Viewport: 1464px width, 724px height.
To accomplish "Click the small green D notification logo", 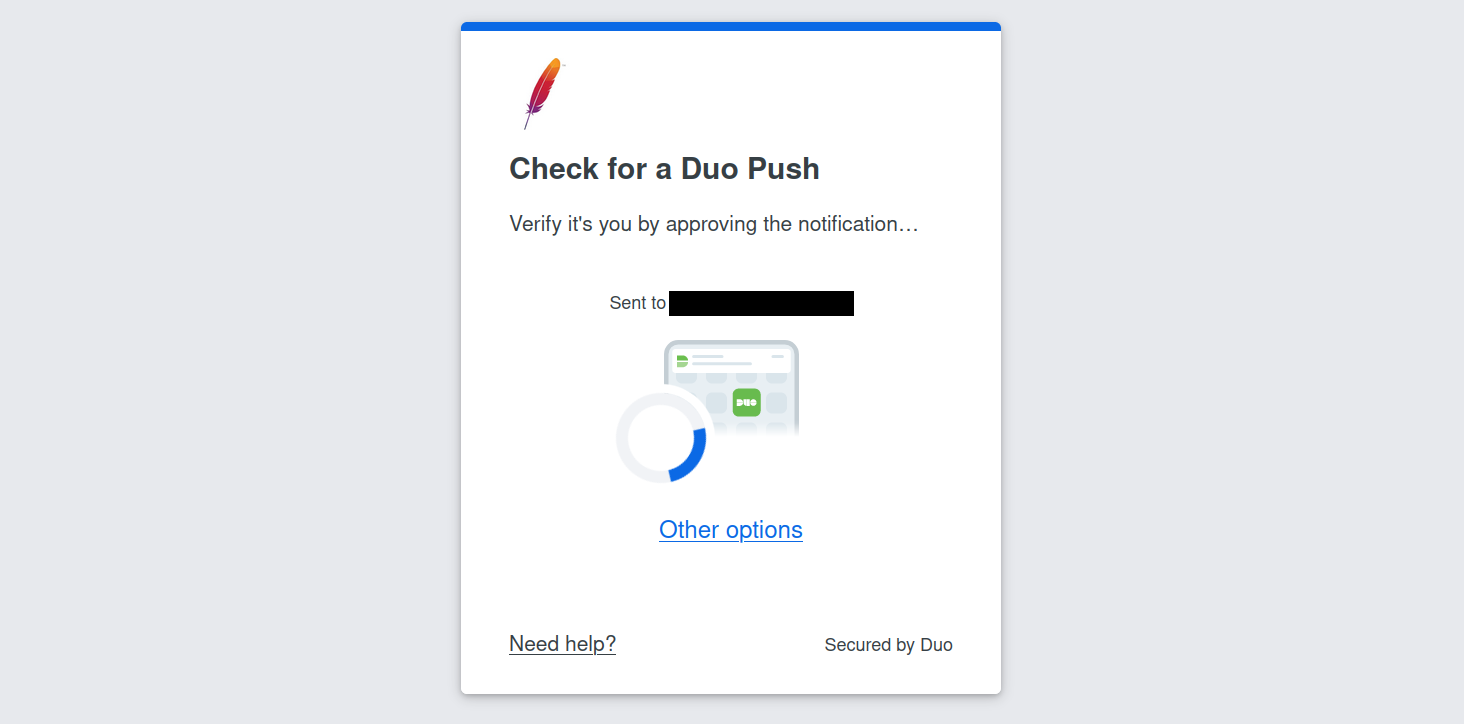I will 682,360.
